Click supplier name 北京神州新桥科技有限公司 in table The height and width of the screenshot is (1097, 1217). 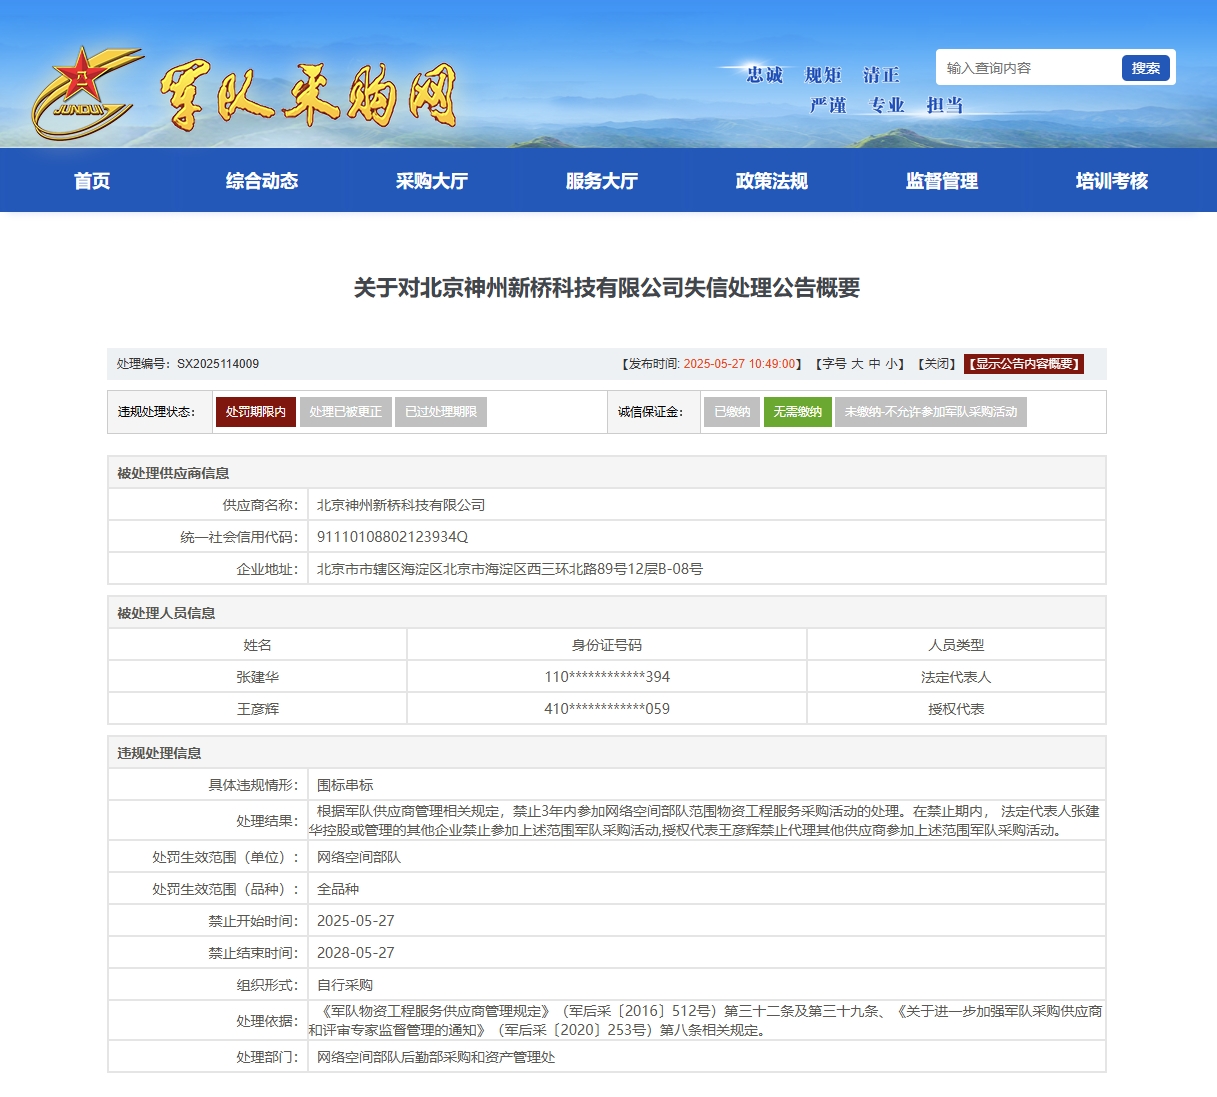click(401, 505)
